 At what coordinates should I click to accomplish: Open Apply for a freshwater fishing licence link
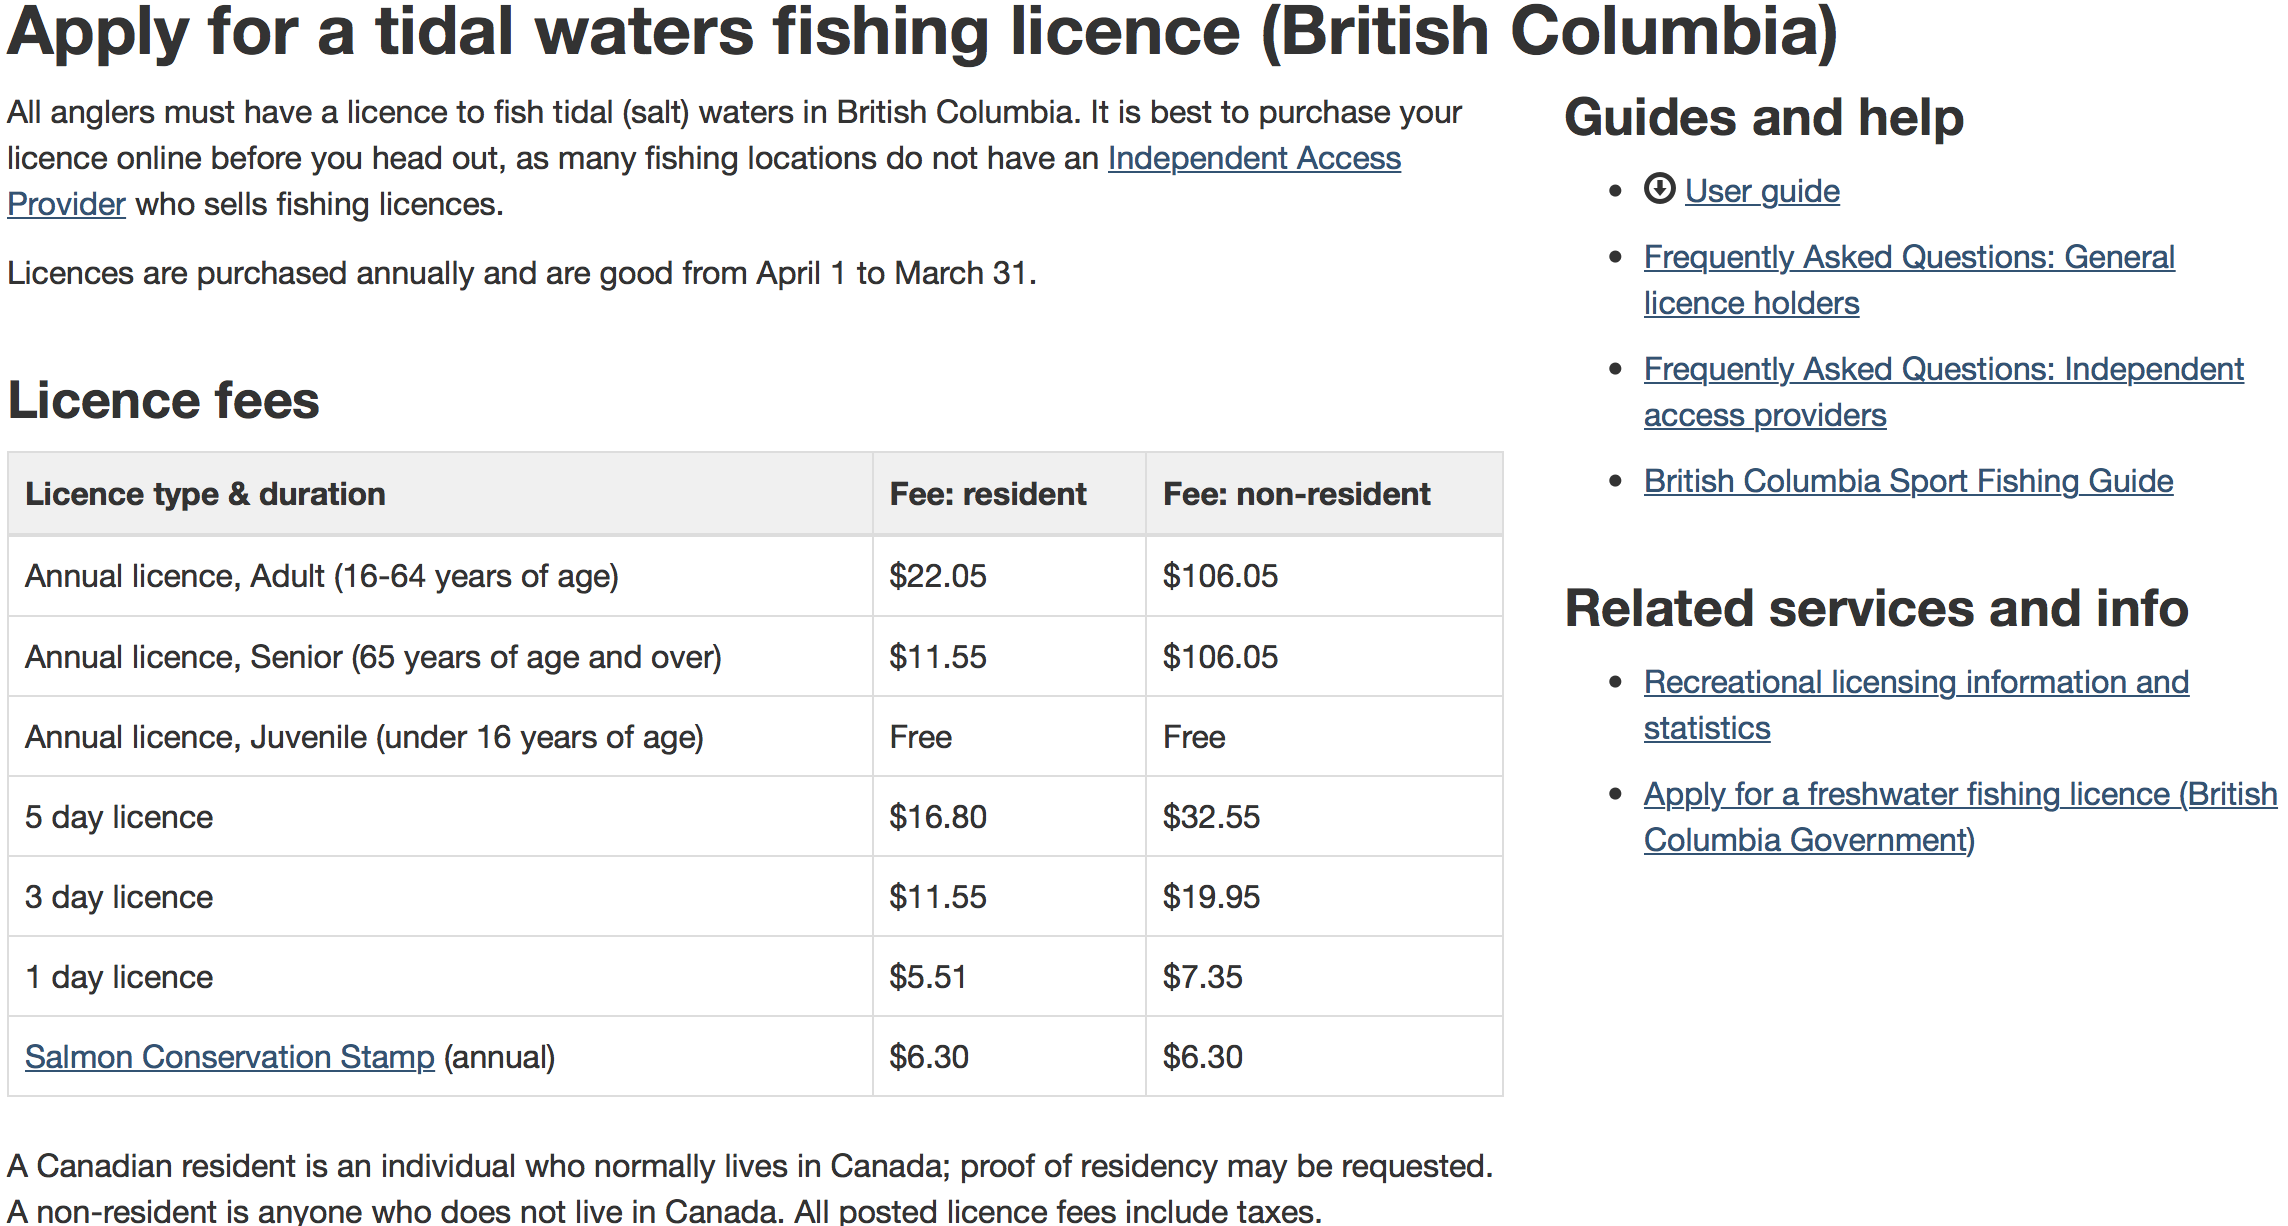[1960, 817]
